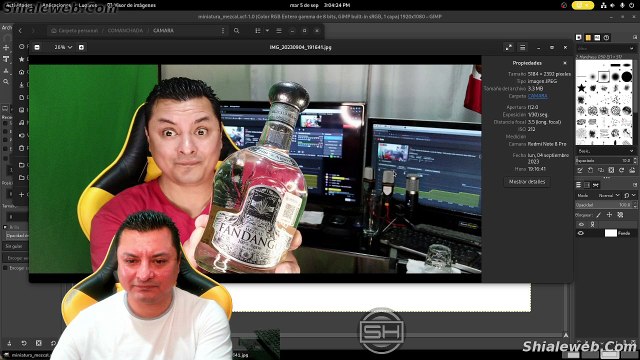Lock layer alpha channel

[620, 215]
